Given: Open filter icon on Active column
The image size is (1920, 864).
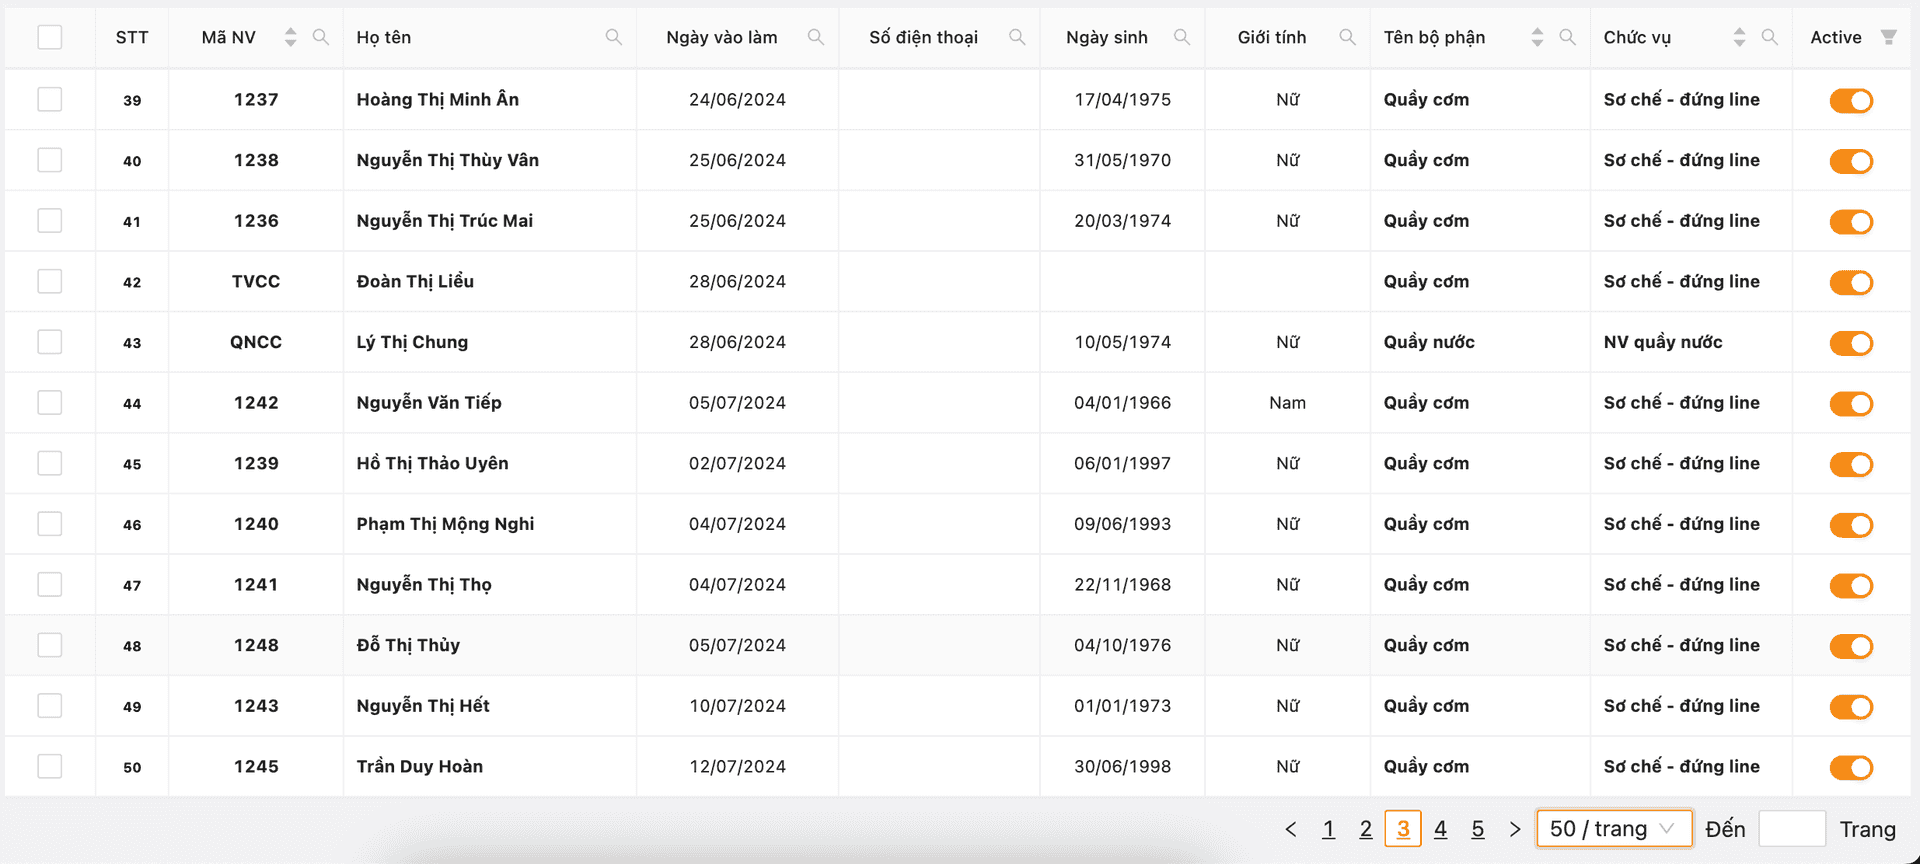Looking at the screenshot, I should (1888, 37).
